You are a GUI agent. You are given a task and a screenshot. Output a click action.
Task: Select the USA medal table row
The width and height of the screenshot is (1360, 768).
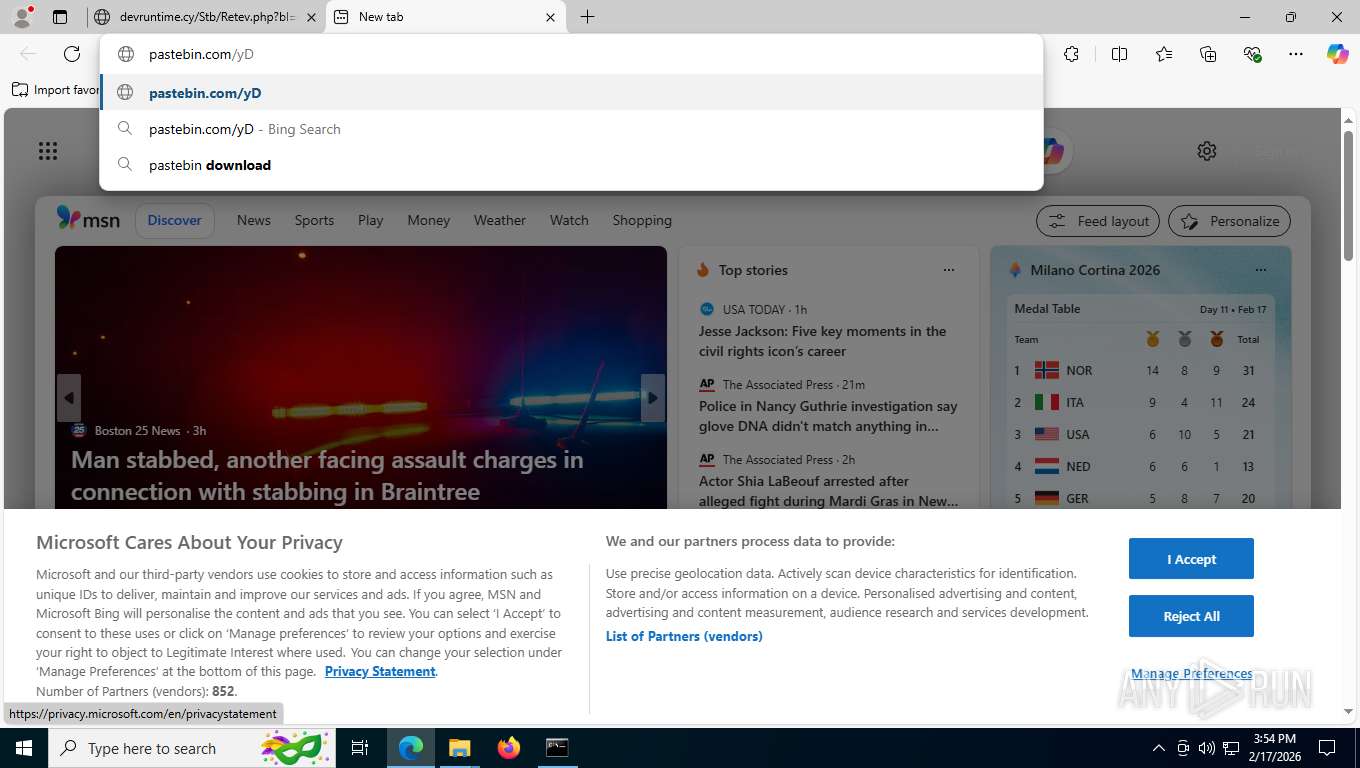(1140, 434)
